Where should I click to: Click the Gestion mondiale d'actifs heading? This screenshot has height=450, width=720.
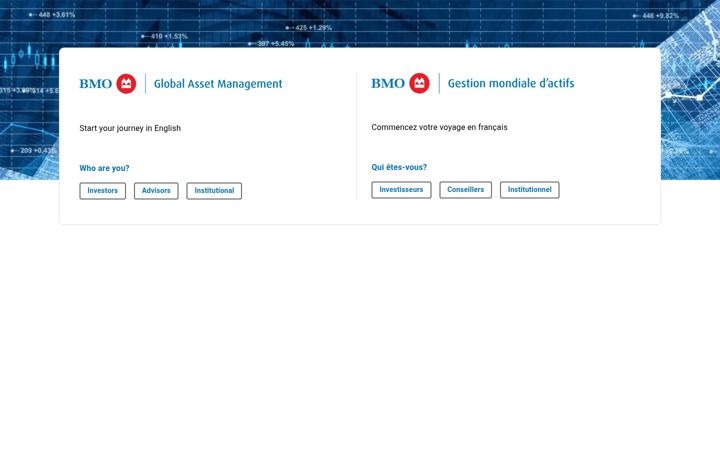tap(511, 84)
